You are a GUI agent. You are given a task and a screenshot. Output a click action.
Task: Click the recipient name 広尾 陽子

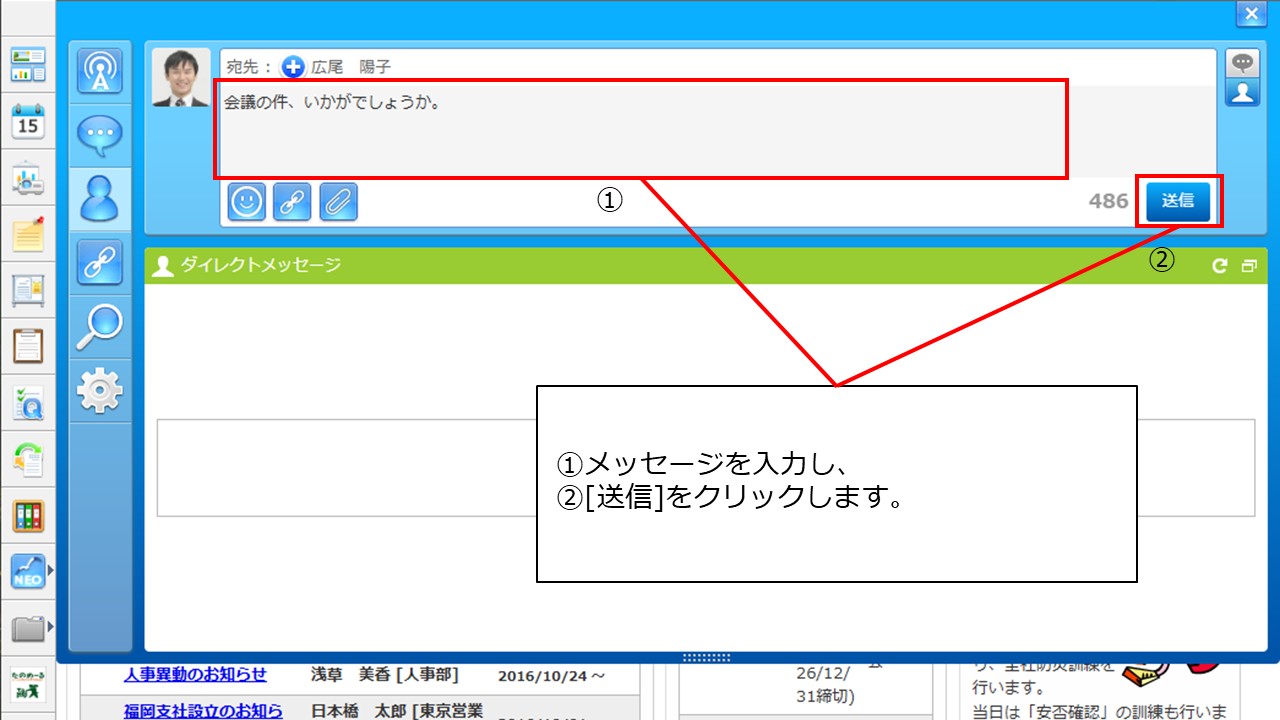point(351,67)
